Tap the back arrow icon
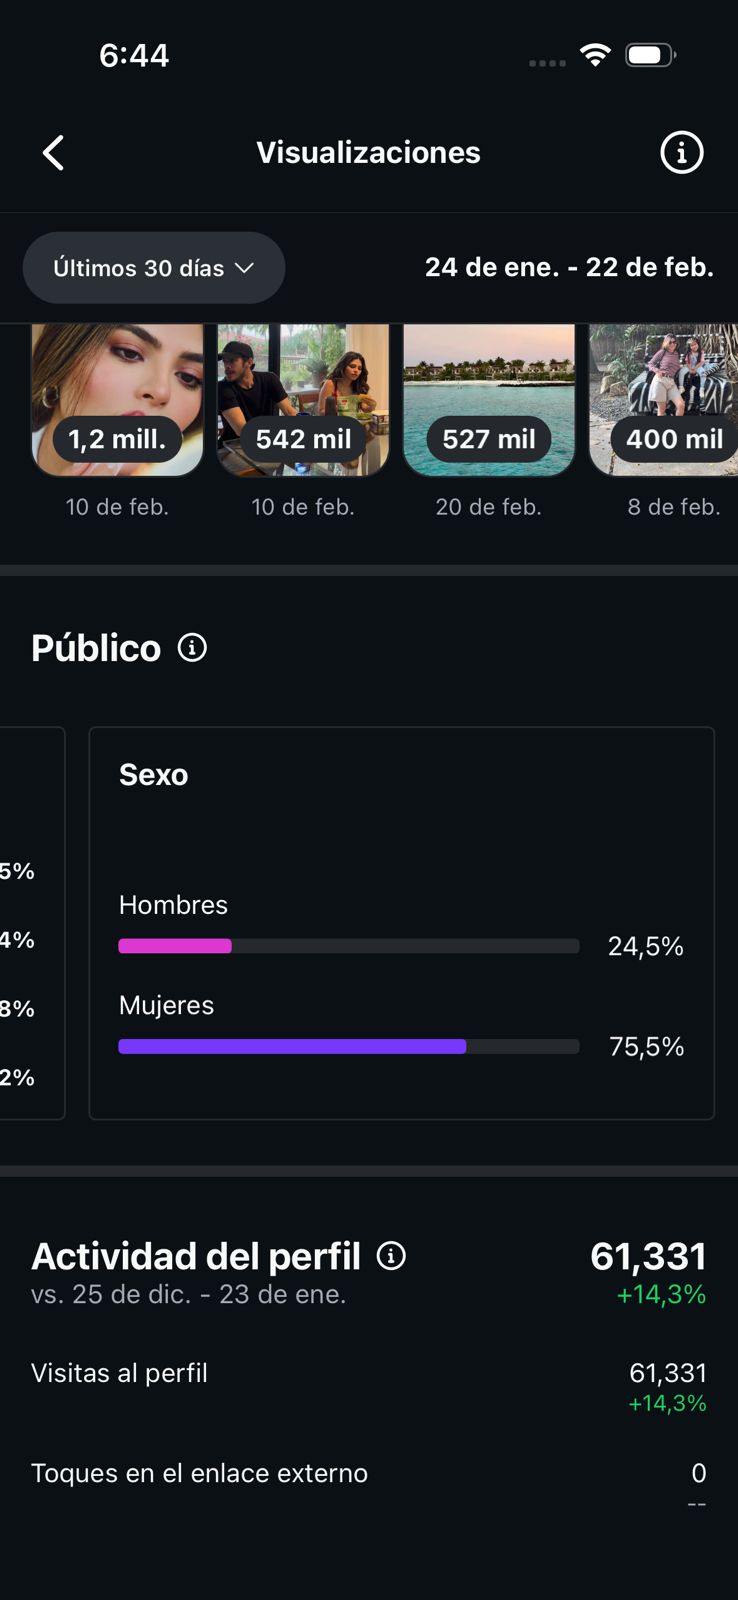This screenshot has height=1600, width=738. [x=54, y=153]
